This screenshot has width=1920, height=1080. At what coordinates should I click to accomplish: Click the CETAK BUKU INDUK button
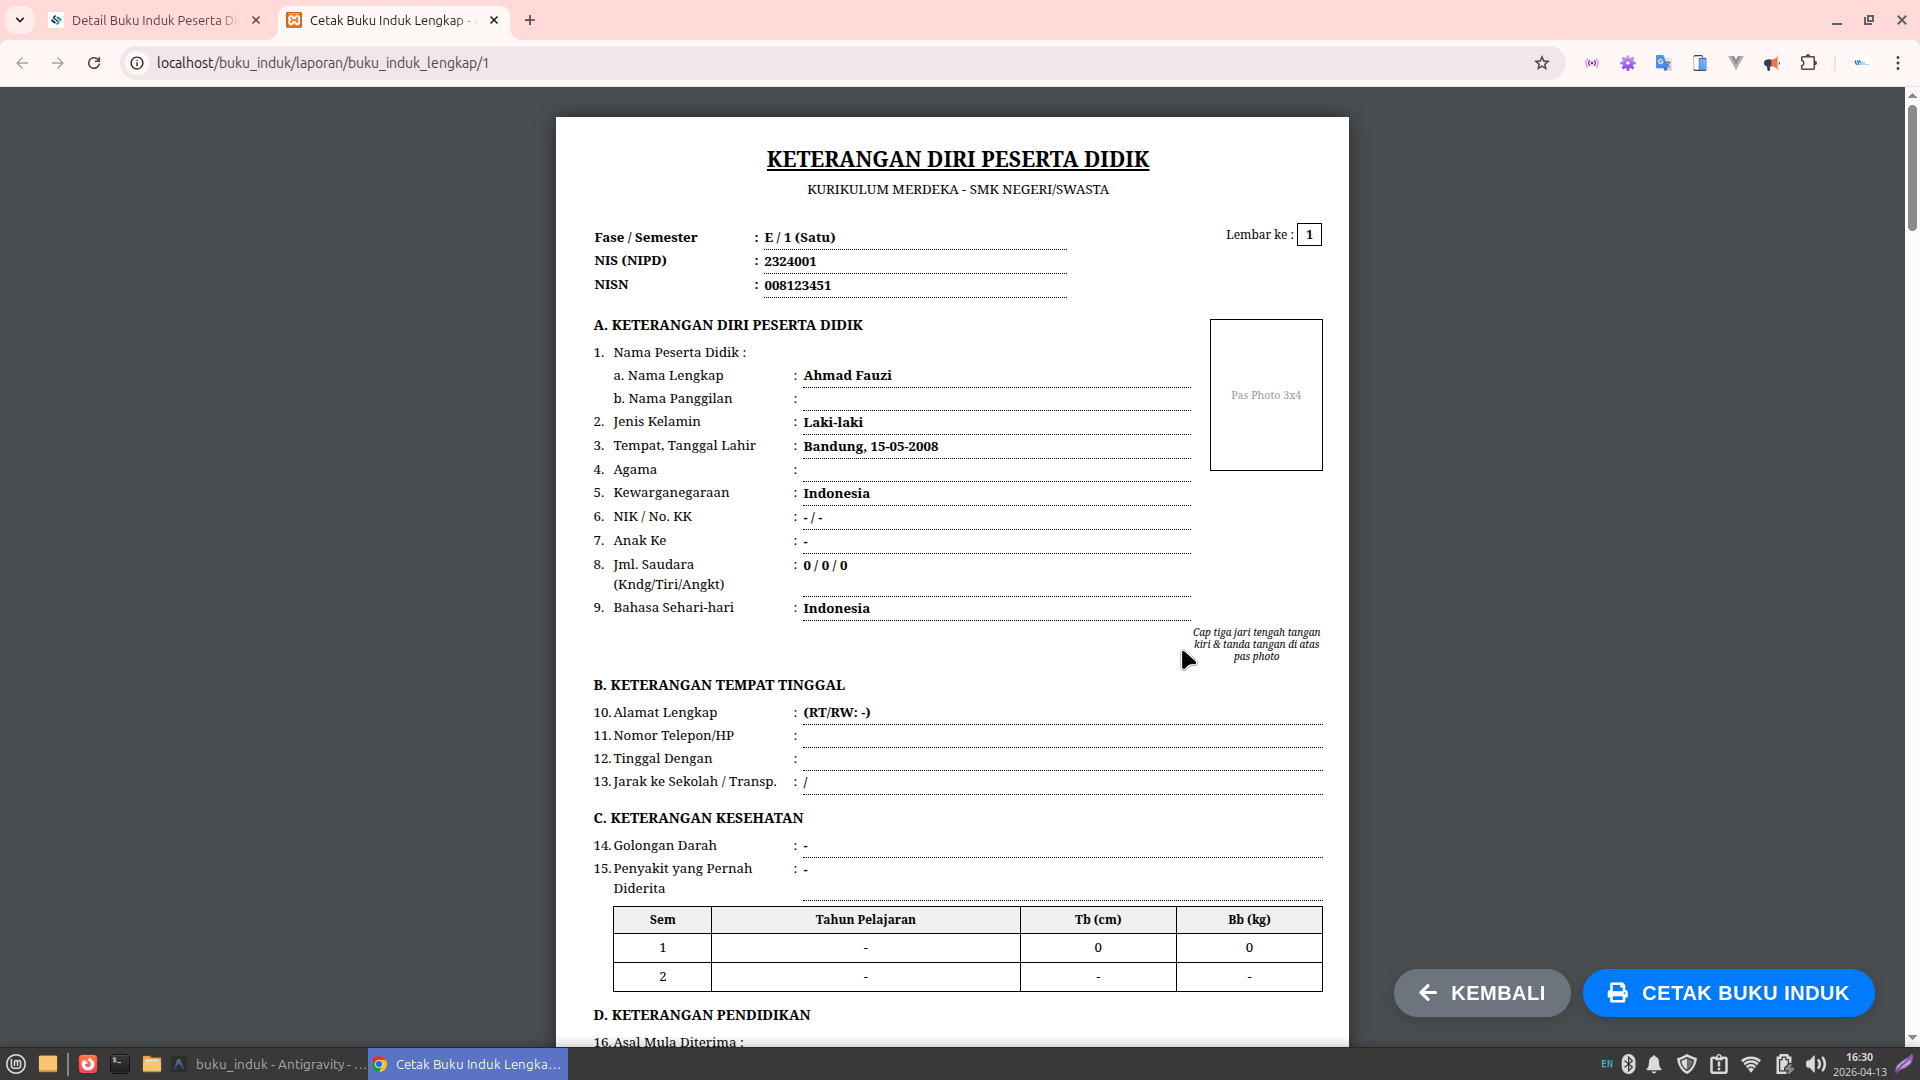tap(1728, 993)
